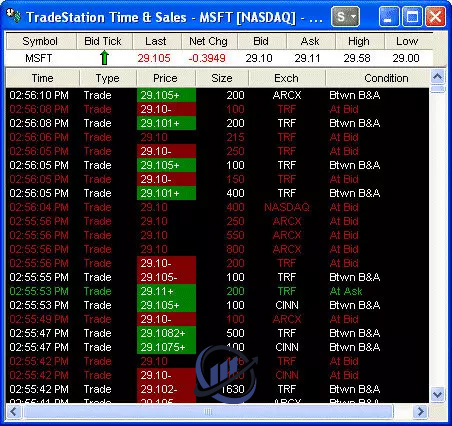Click the At Ask condition cell

pyautogui.click(x=346, y=291)
